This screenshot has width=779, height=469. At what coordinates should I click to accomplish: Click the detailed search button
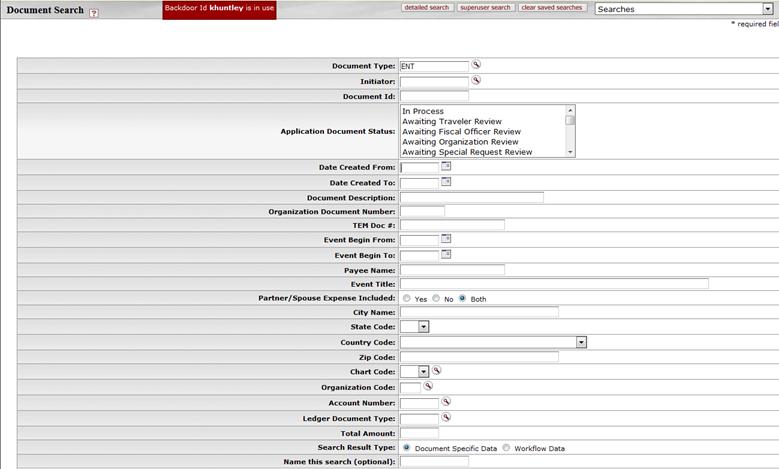(427, 8)
